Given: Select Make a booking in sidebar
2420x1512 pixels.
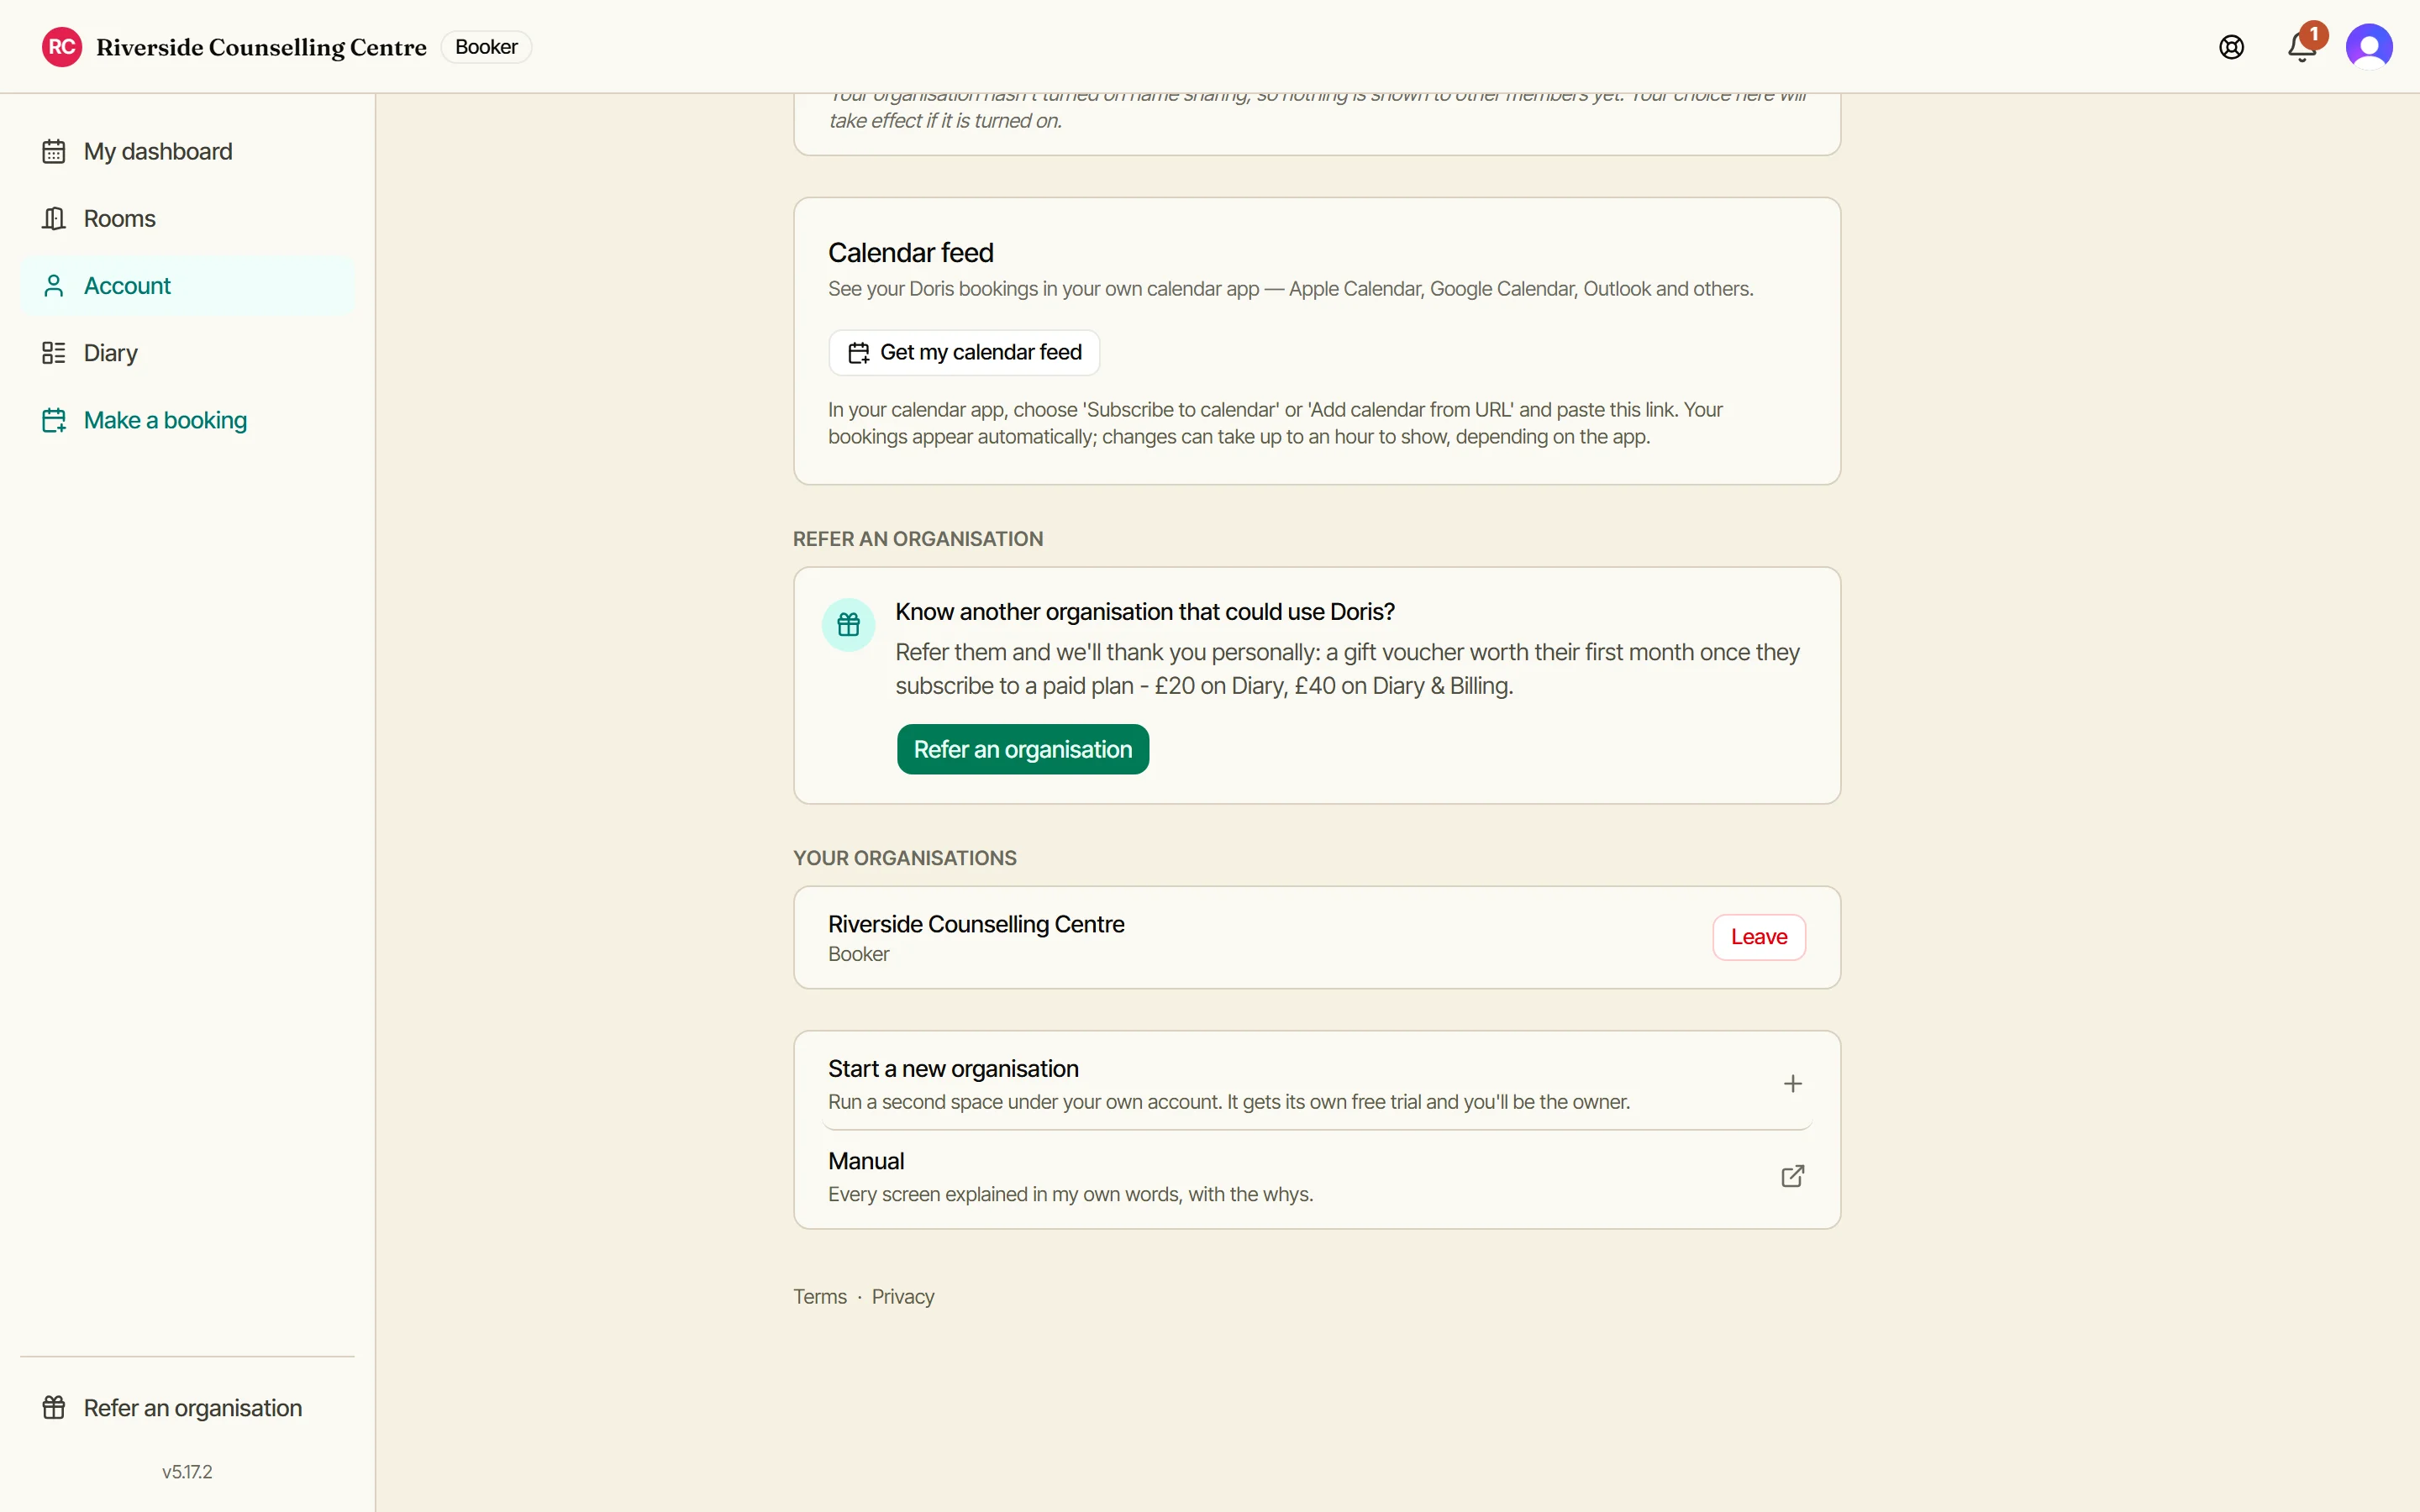Looking at the screenshot, I should coord(188,420).
